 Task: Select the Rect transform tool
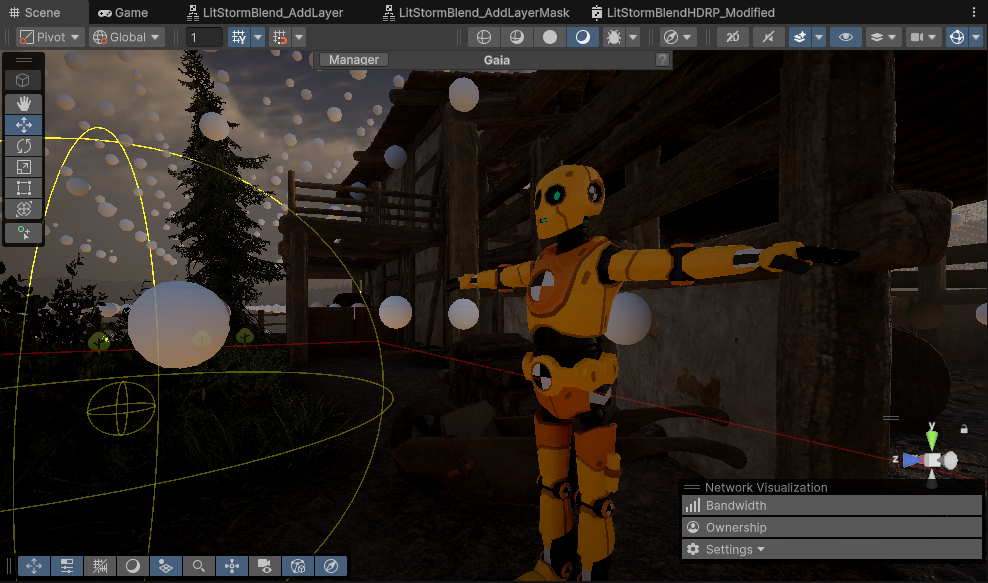(x=23, y=188)
